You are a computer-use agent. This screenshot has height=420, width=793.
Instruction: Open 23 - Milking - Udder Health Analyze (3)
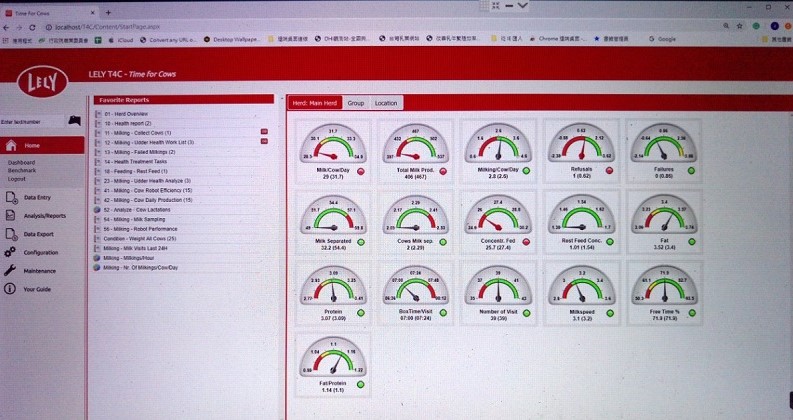pyautogui.click(x=147, y=181)
